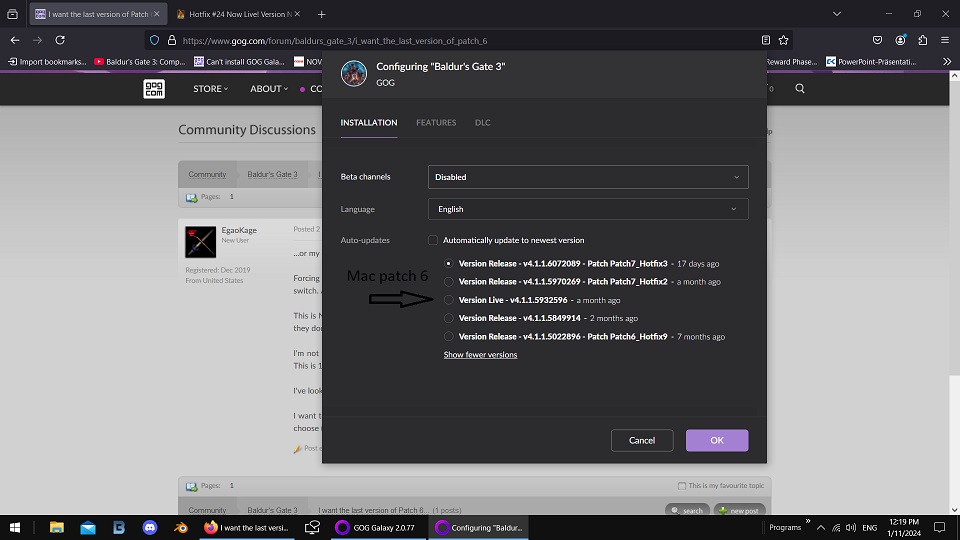The width and height of the screenshot is (960, 540).
Task: Select Version Release v4.1.1.5849914 radio button
Action: [x=449, y=318]
